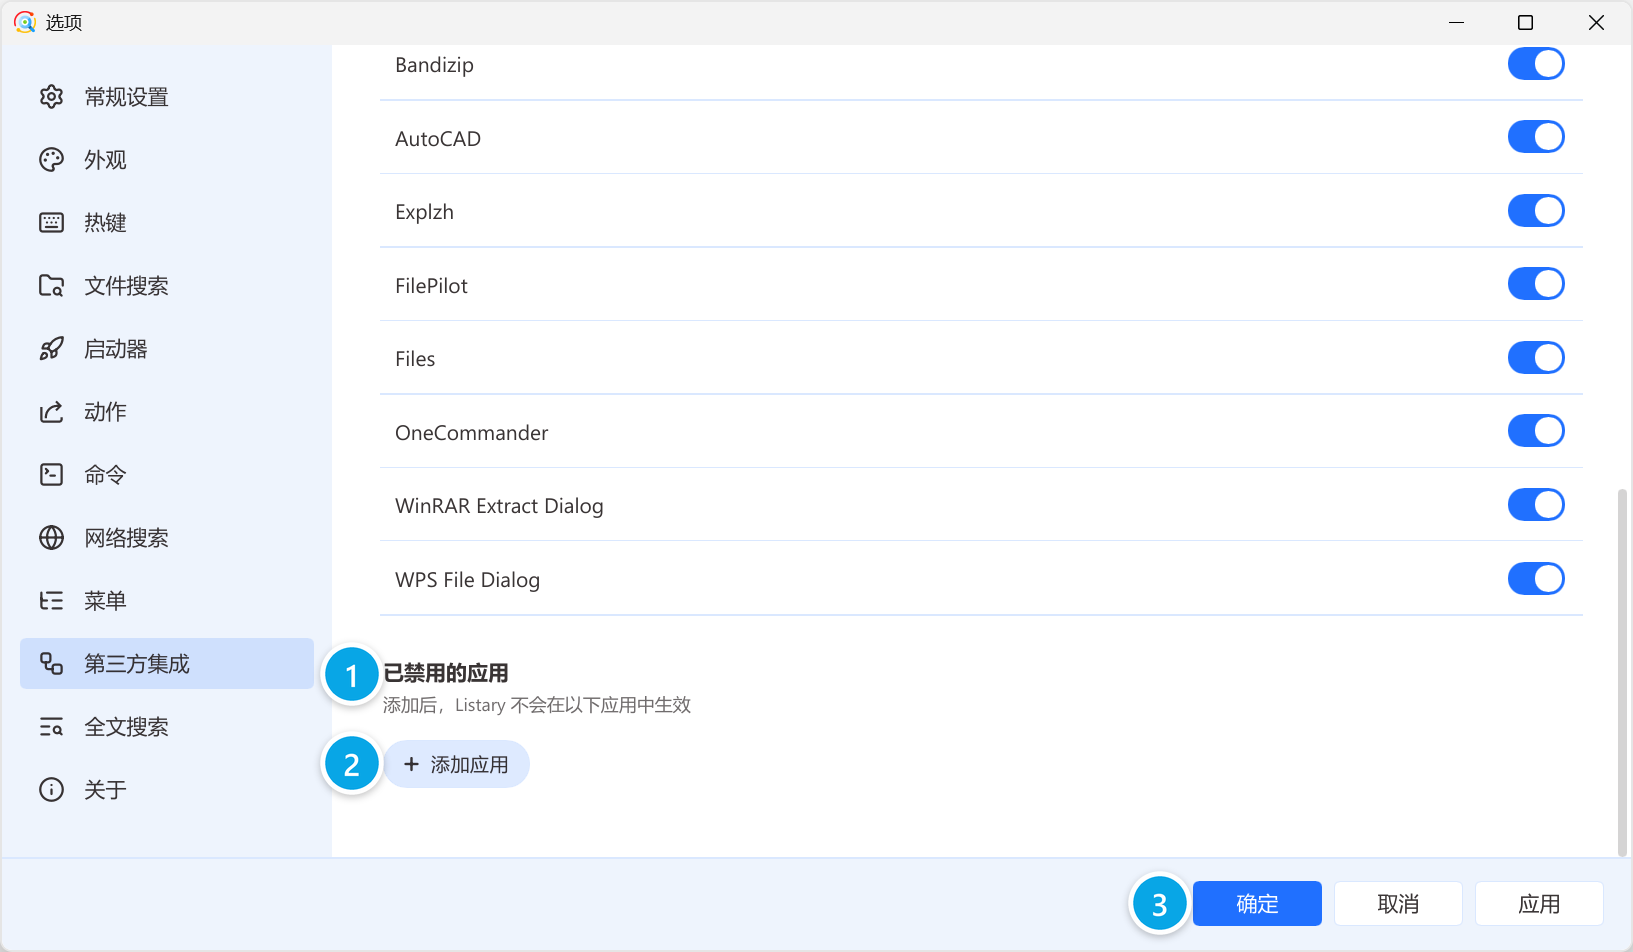
Task: Click the 已禁用的应用 heading
Action: [x=446, y=673]
